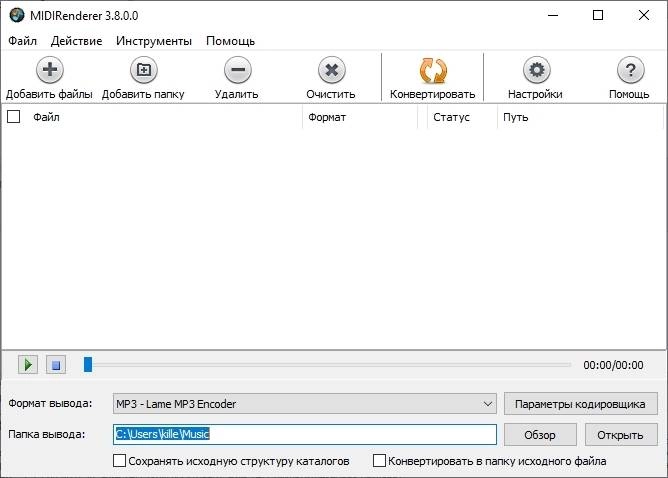Screen dimensions: 668x478
Task: Toggle the select-all checkbox beside Файл
Action: pyautogui.click(x=14, y=116)
